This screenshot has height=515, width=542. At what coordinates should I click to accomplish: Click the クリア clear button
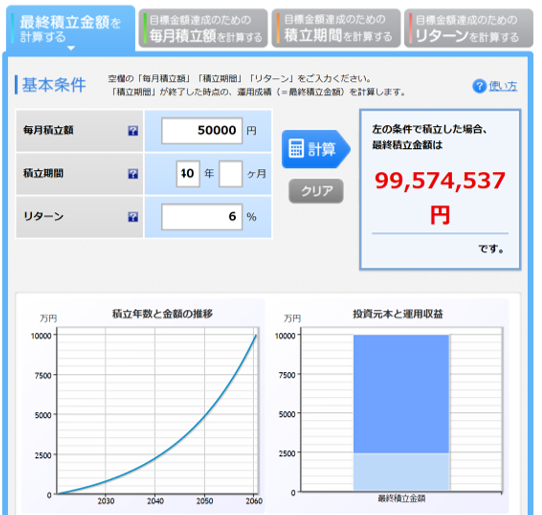point(316,191)
